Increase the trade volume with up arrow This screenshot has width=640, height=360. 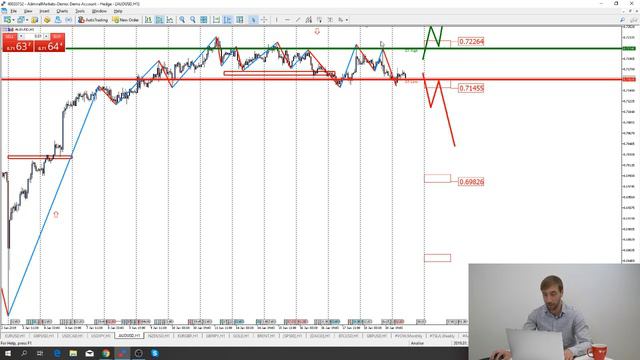click(x=46, y=36)
